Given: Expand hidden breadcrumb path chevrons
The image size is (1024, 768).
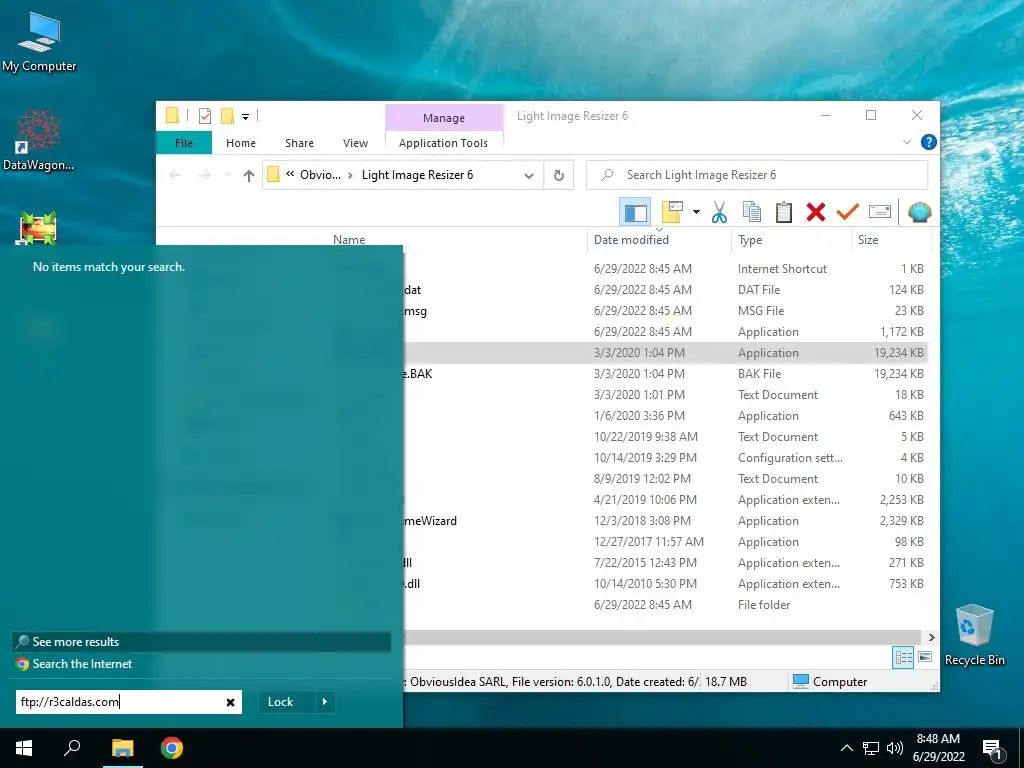Looking at the screenshot, I should tap(289, 174).
